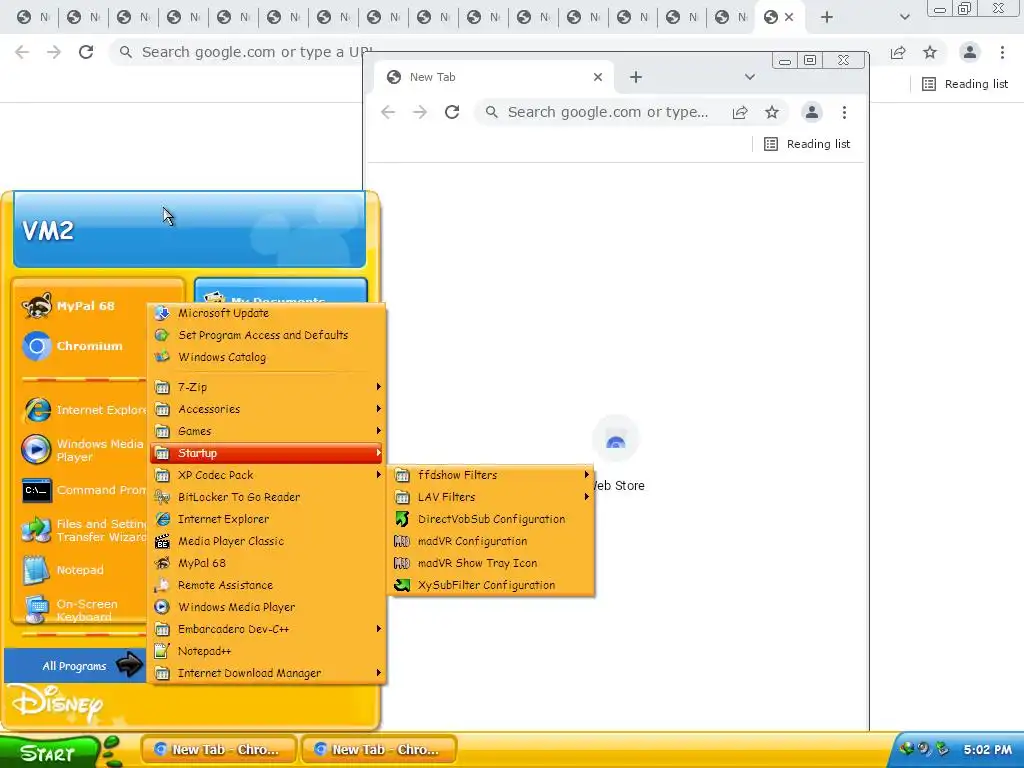Open three-dot menu in background Chromium window
The image size is (1024, 768).
[x=1002, y=52]
